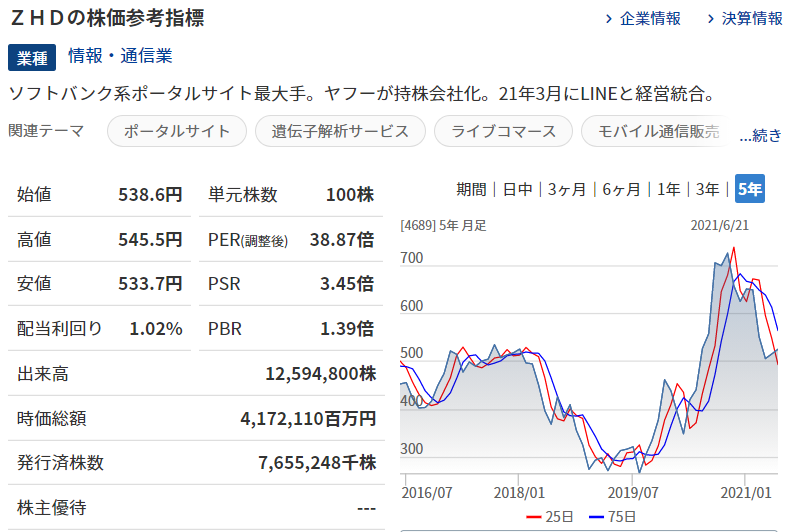This screenshot has width=790, height=532.
Task: Switch chart period to 6ヶ月
Action: pos(621,189)
